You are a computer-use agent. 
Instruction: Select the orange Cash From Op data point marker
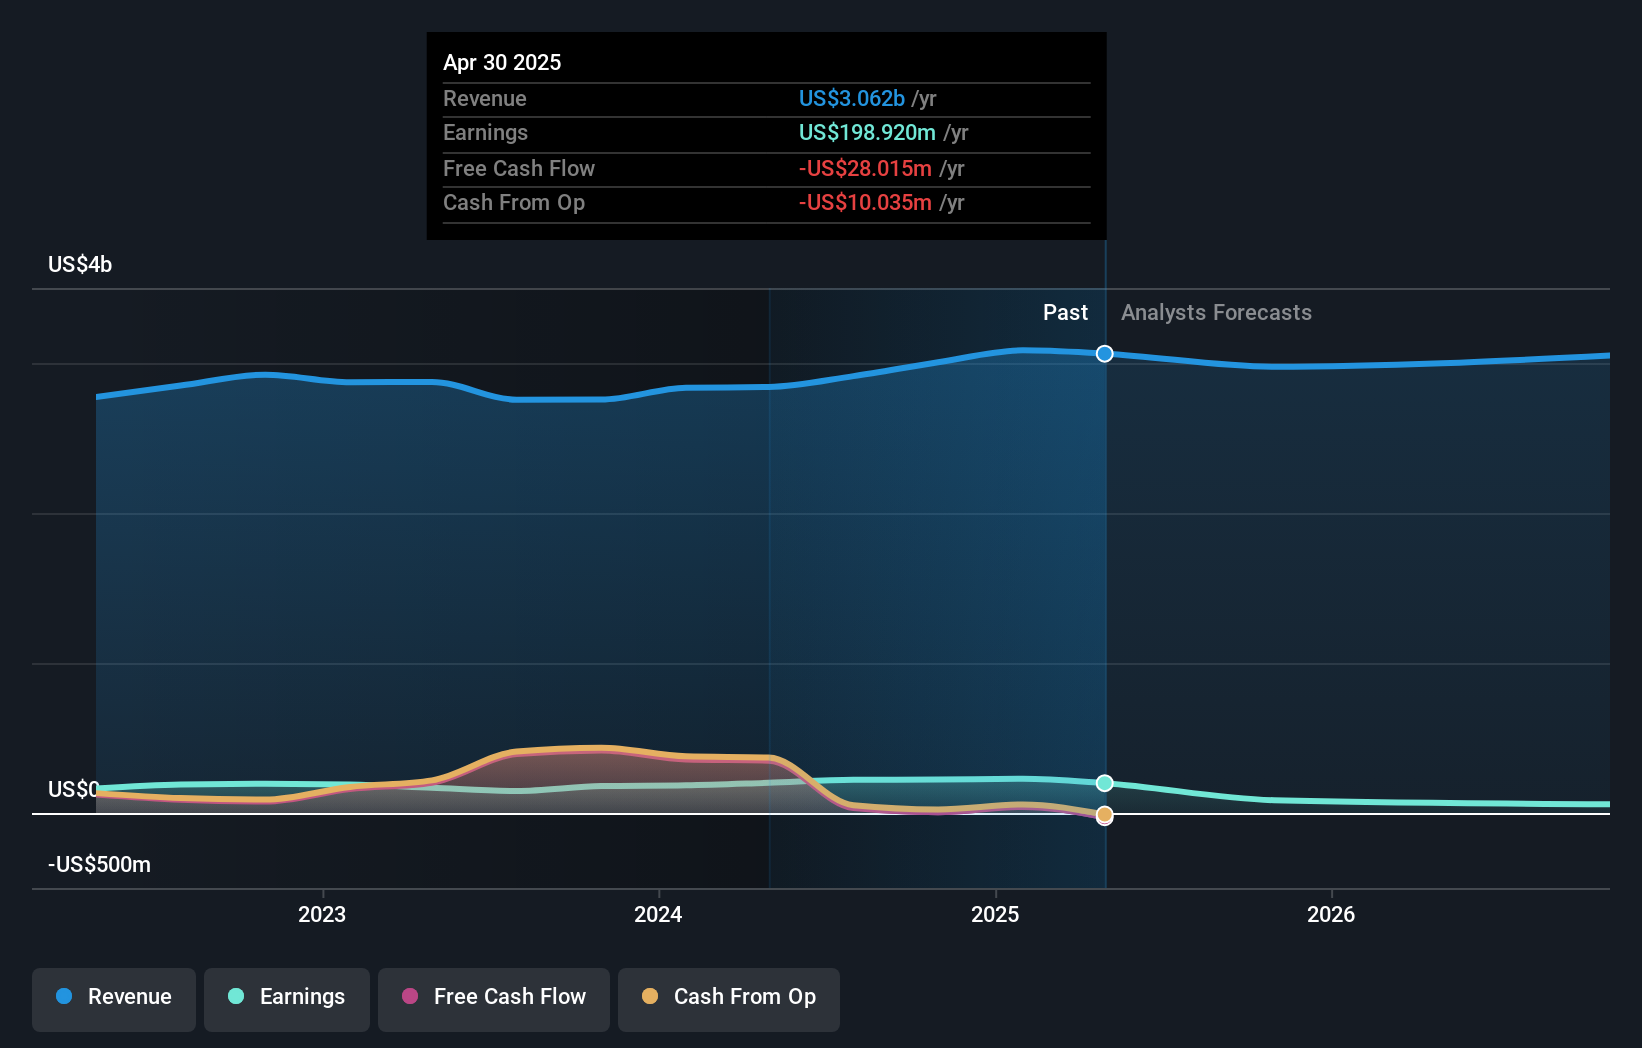1105,815
